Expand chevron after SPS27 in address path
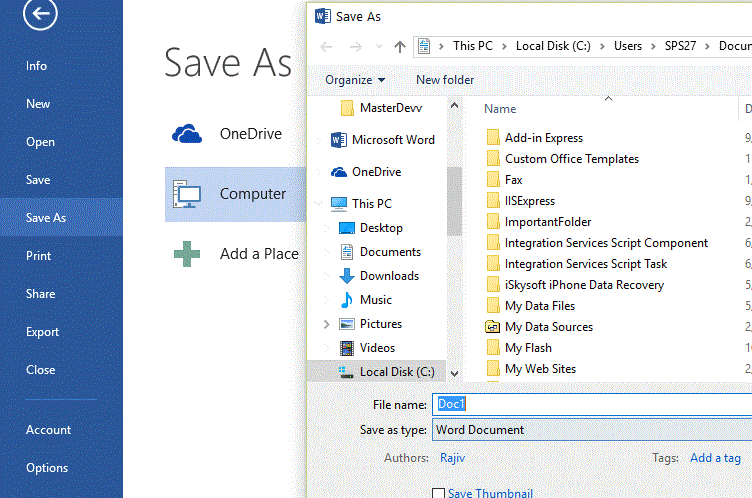 point(707,47)
